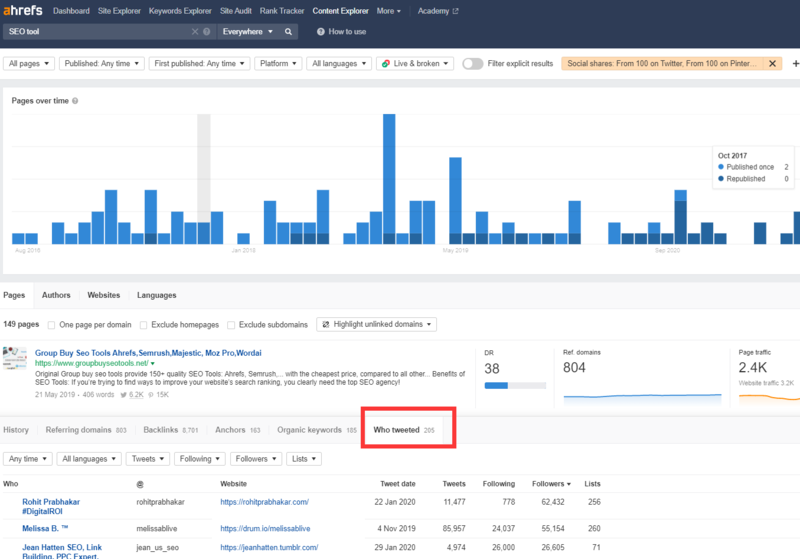Open Organic keywords 185 tab
Viewport: 800px width, 559px height.
click(317, 430)
